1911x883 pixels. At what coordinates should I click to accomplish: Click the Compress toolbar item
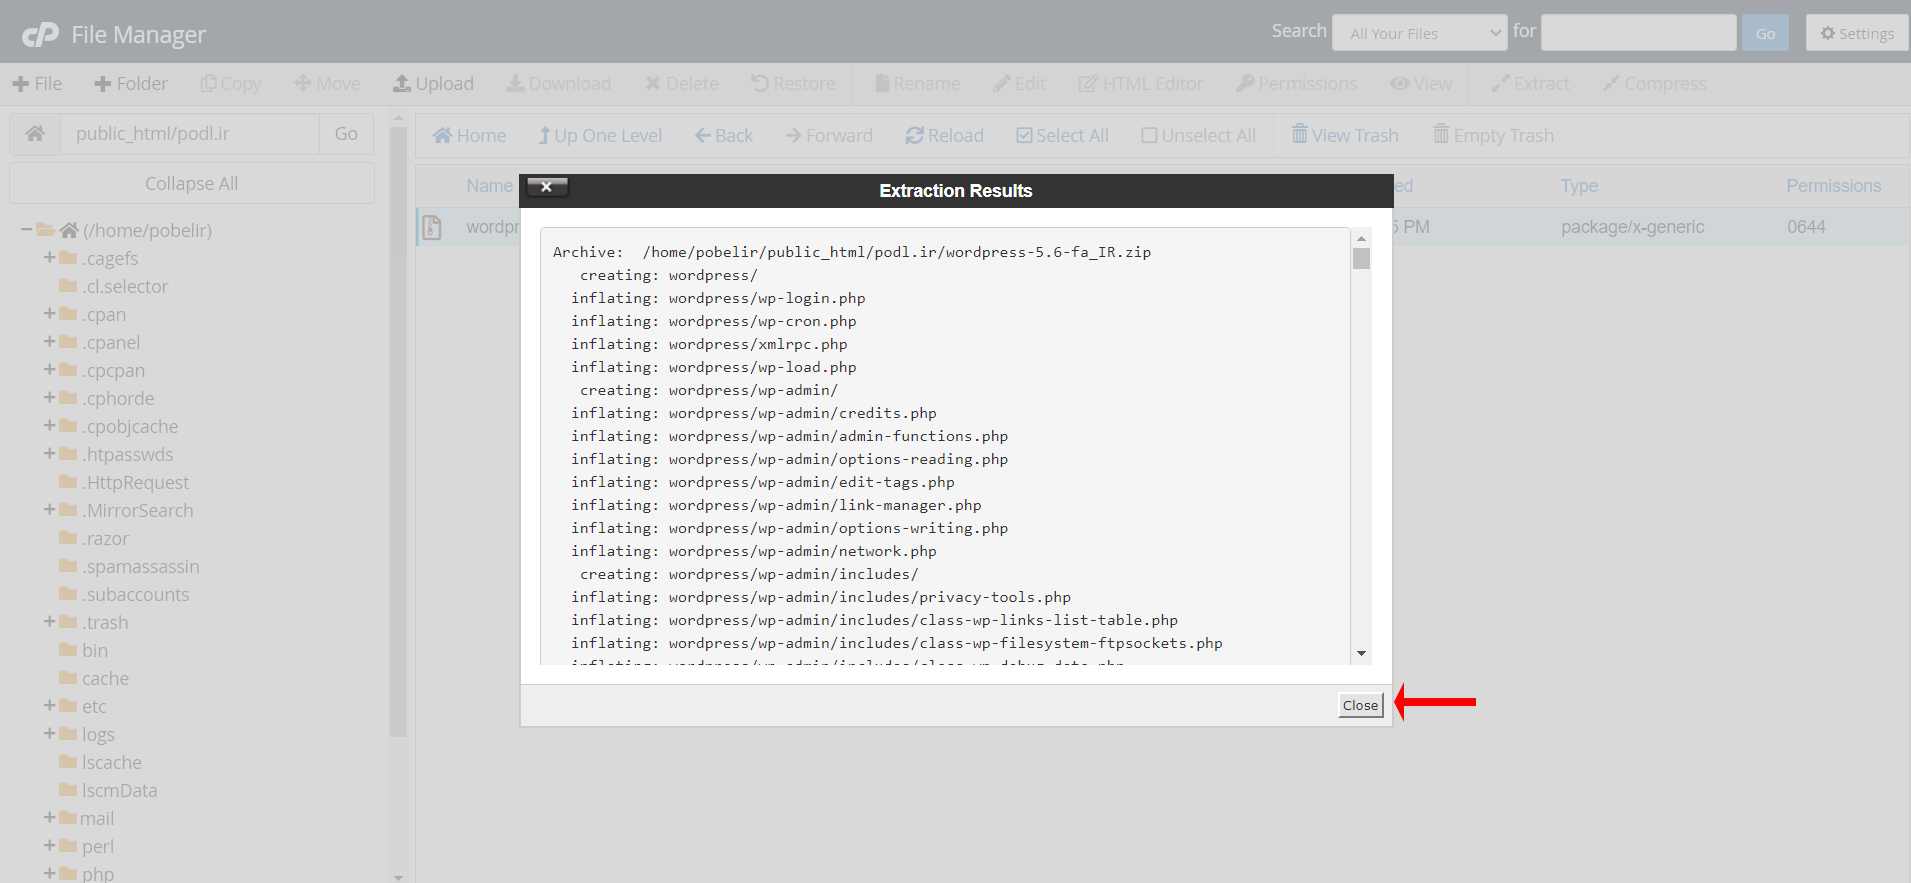coord(1654,84)
